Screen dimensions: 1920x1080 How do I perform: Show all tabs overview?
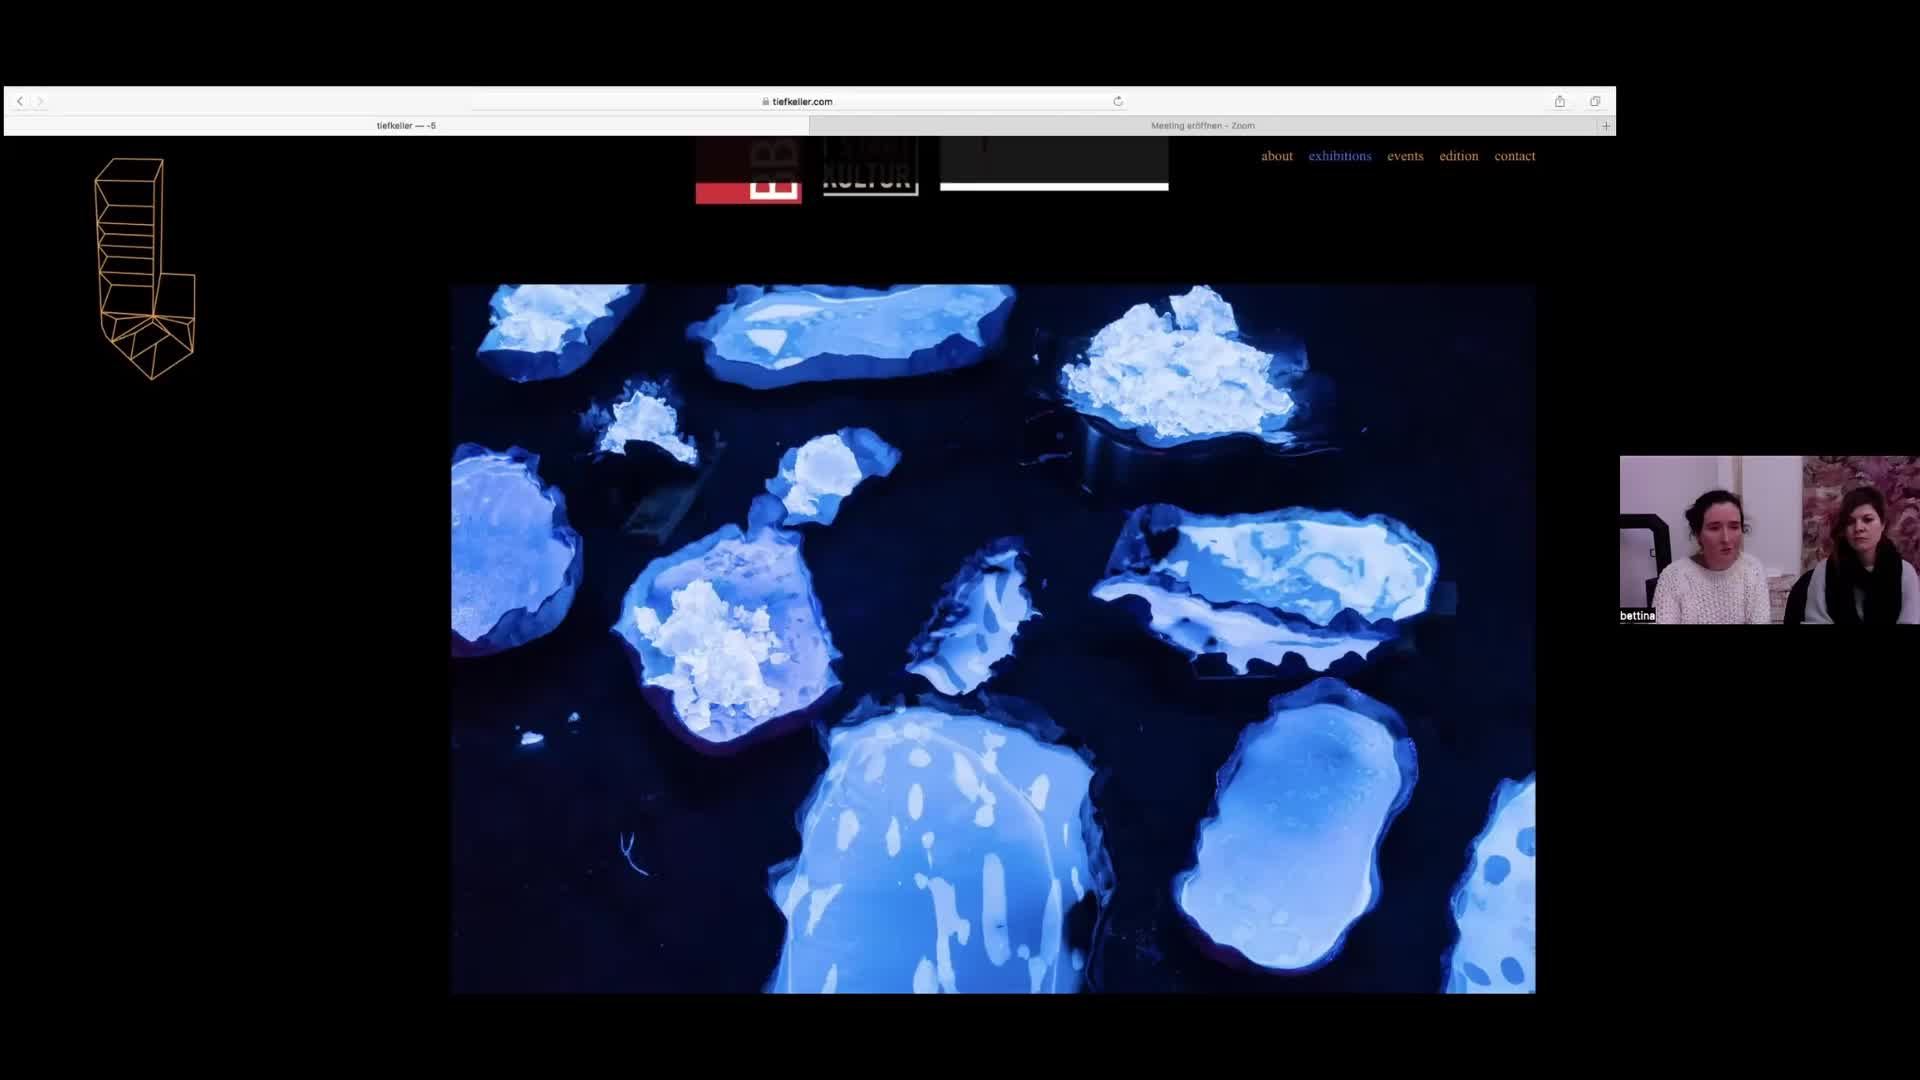click(x=1594, y=101)
